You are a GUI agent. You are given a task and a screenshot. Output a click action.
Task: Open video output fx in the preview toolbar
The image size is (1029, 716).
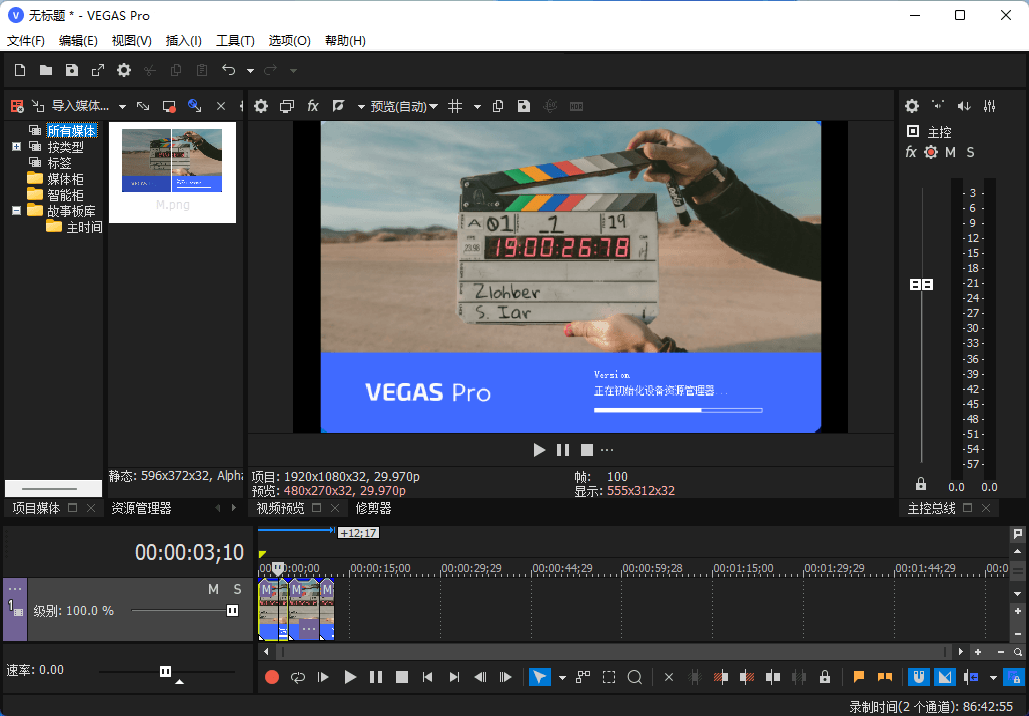(x=313, y=106)
